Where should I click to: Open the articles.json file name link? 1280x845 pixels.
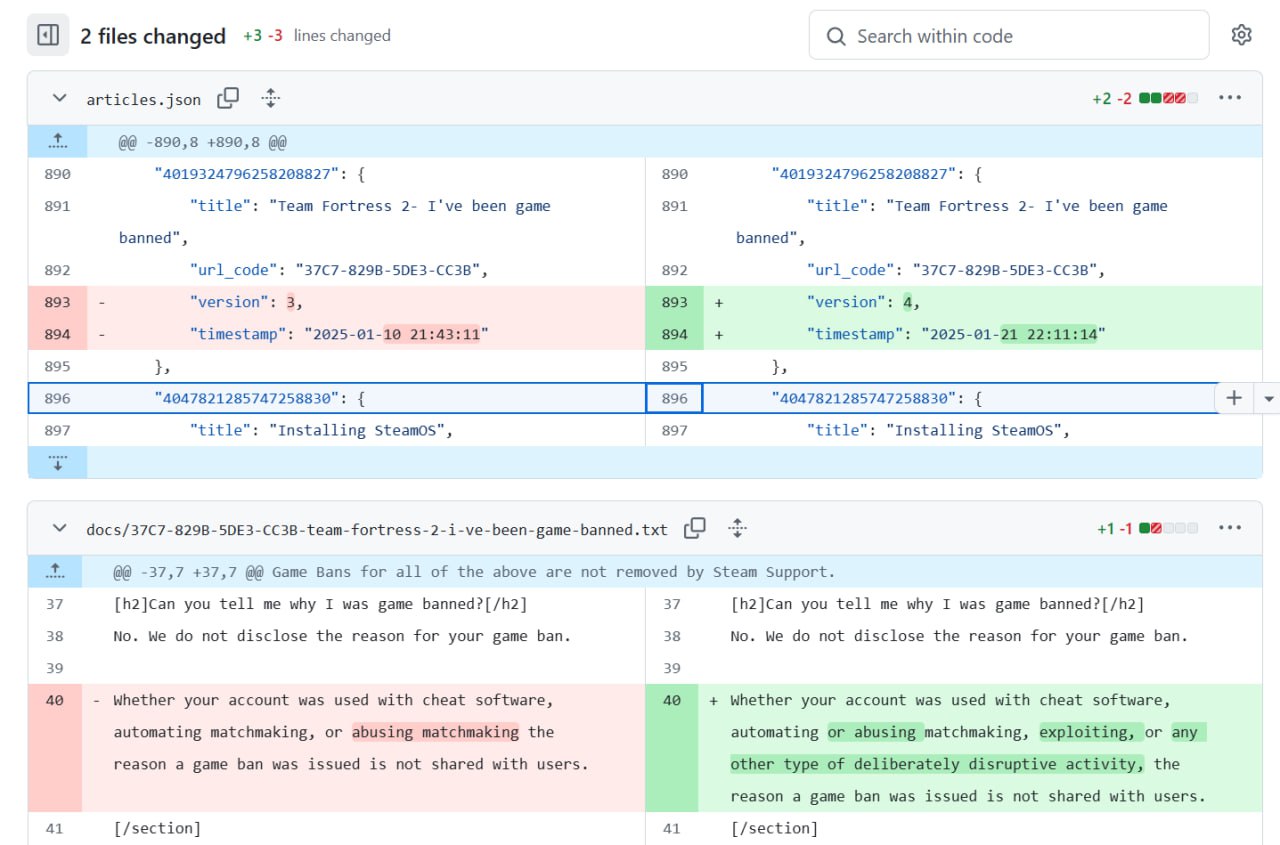(144, 99)
